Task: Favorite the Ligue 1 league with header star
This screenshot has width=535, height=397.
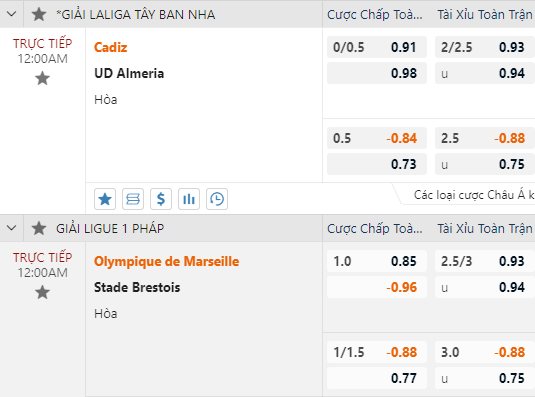Action: coord(39,228)
